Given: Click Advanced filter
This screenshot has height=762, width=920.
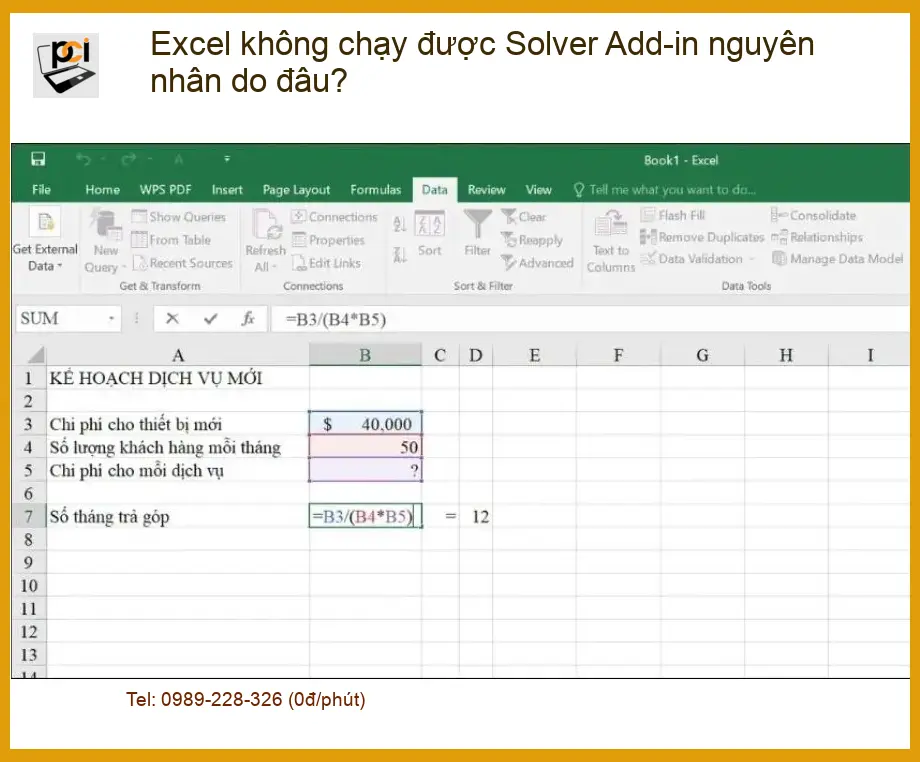Looking at the screenshot, I should pyautogui.click(x=537, y=263).
